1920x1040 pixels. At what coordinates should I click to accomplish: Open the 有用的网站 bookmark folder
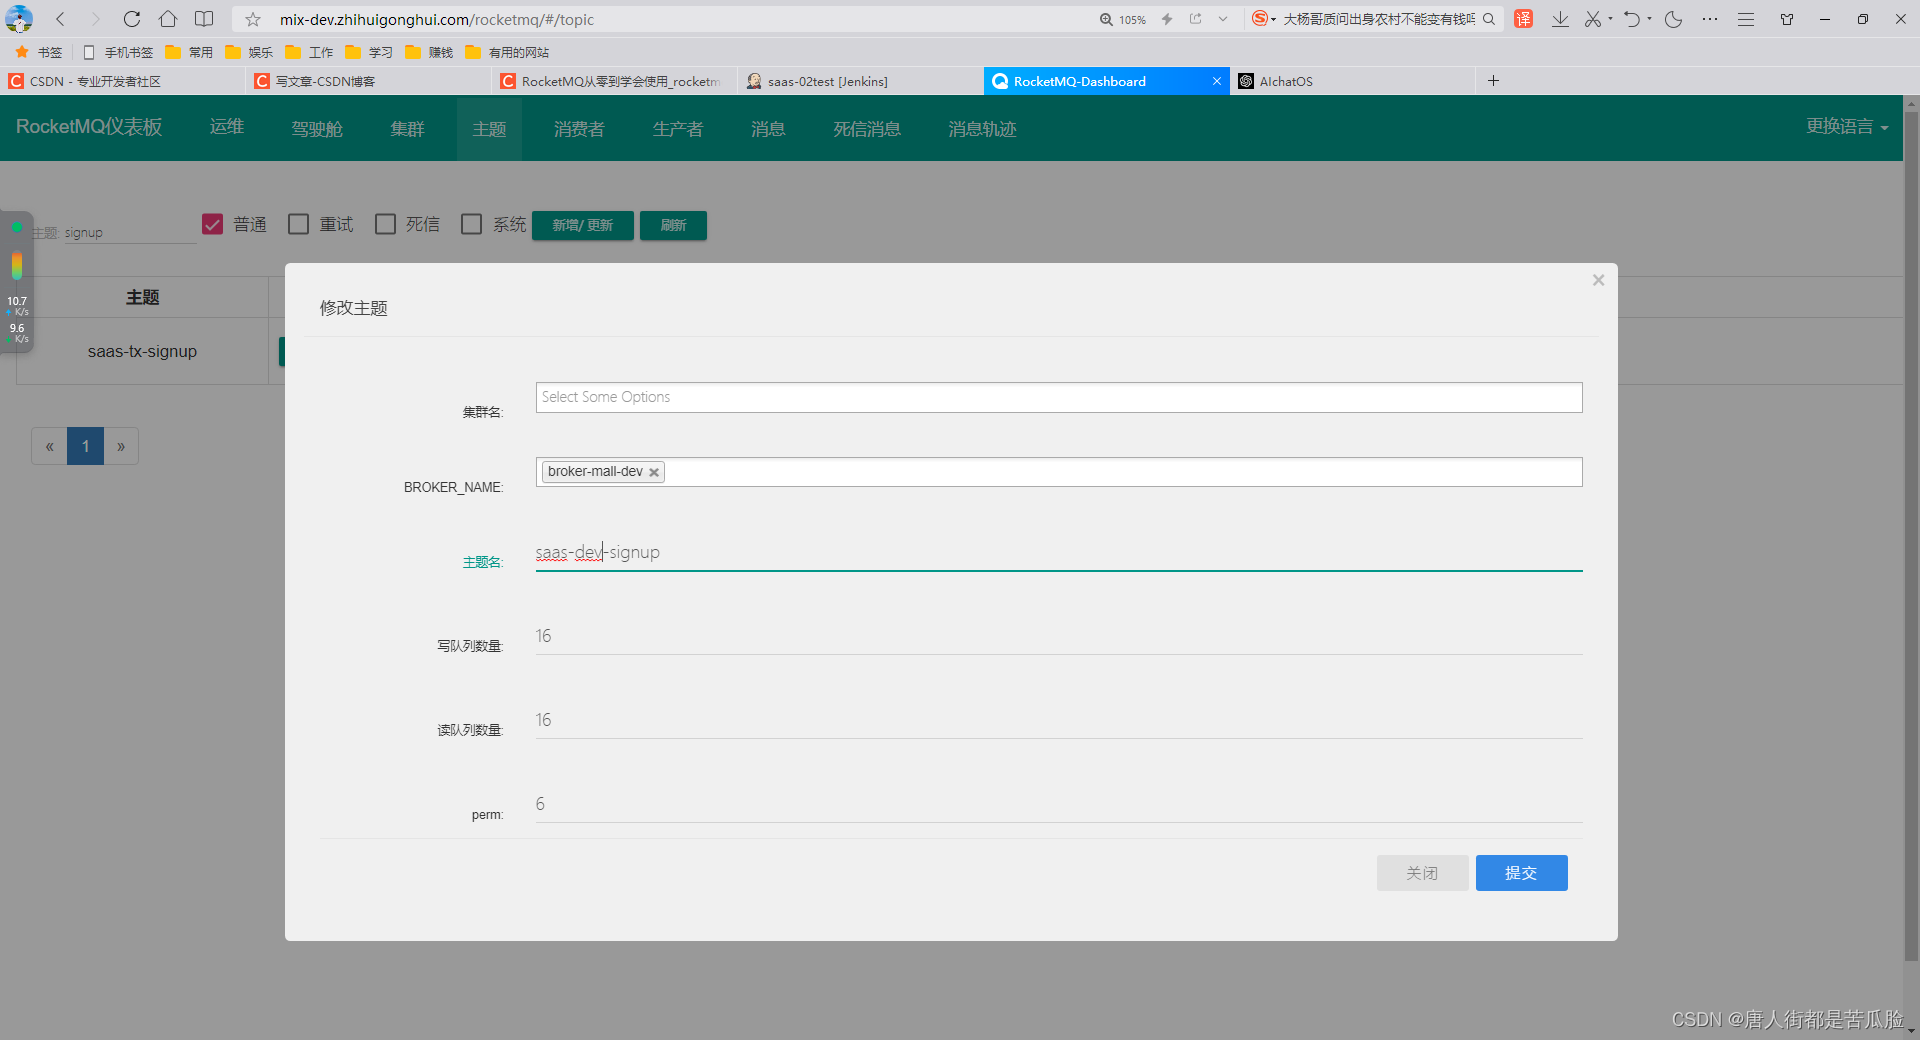click(x=508, y=52)
